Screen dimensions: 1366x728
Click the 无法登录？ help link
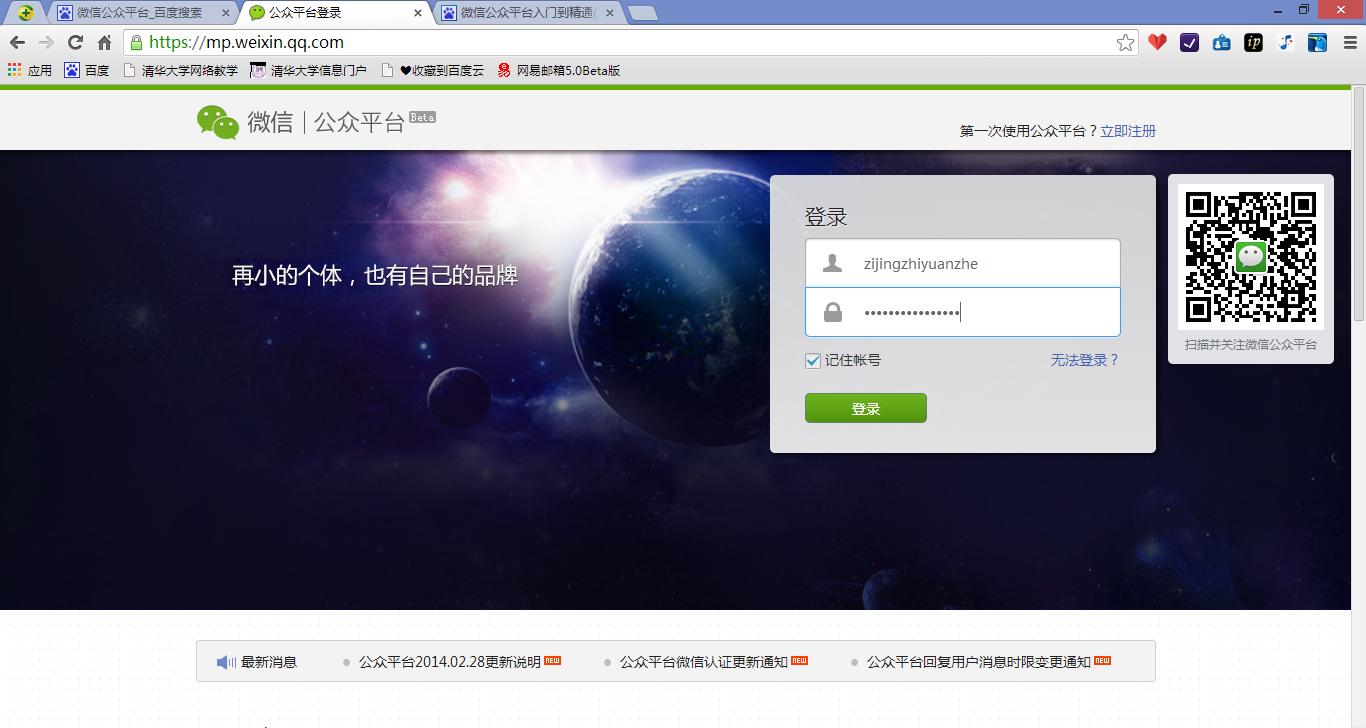1084,361
